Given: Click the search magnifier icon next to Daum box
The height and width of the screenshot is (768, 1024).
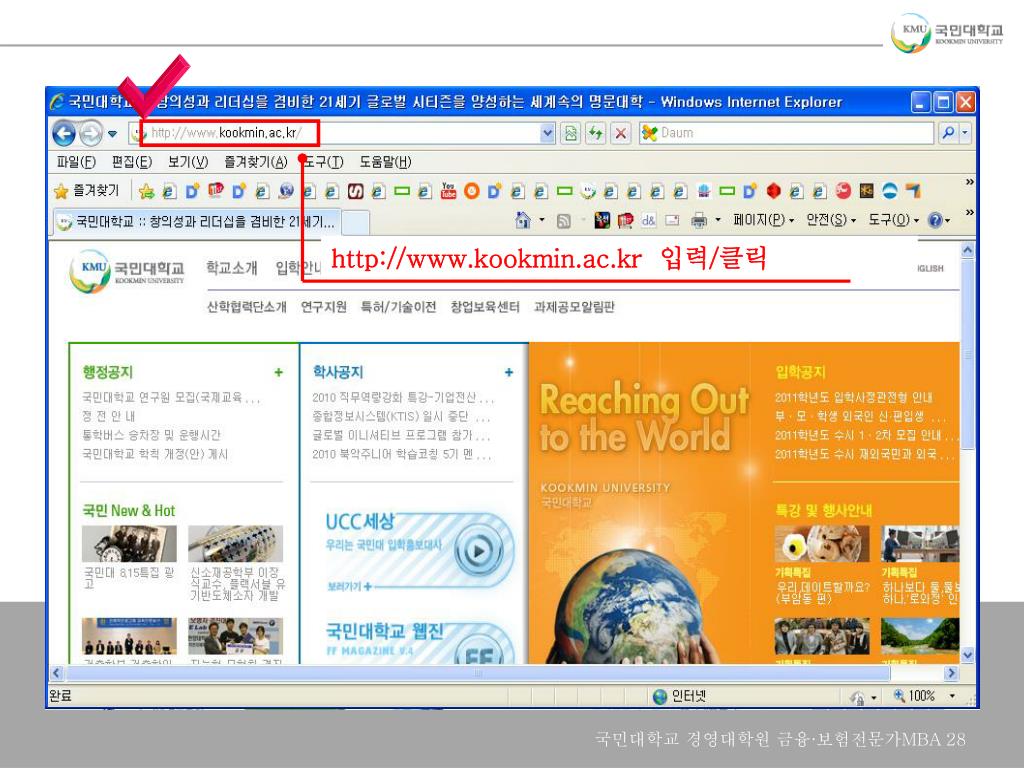Looking at the screenshot, I should pyautogui.click(x=948, y=133).
